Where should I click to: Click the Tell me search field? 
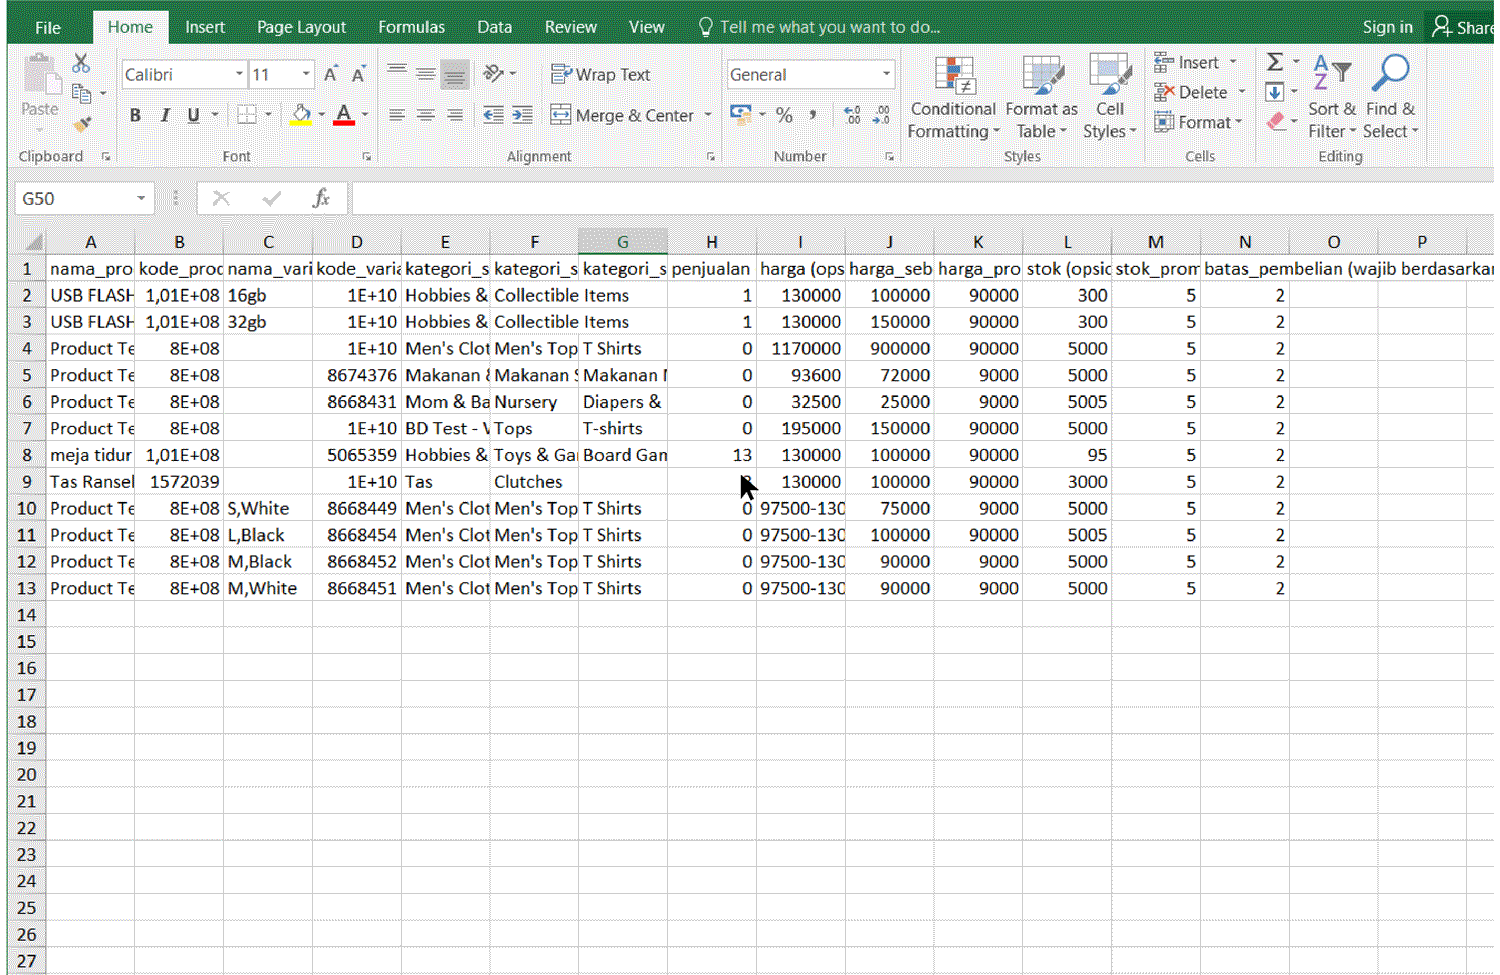click(x=829, y=27)
